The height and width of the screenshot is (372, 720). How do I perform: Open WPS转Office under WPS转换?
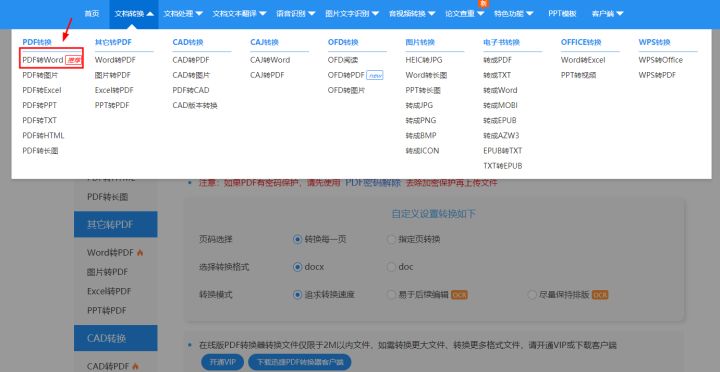[x=660, y=60]
